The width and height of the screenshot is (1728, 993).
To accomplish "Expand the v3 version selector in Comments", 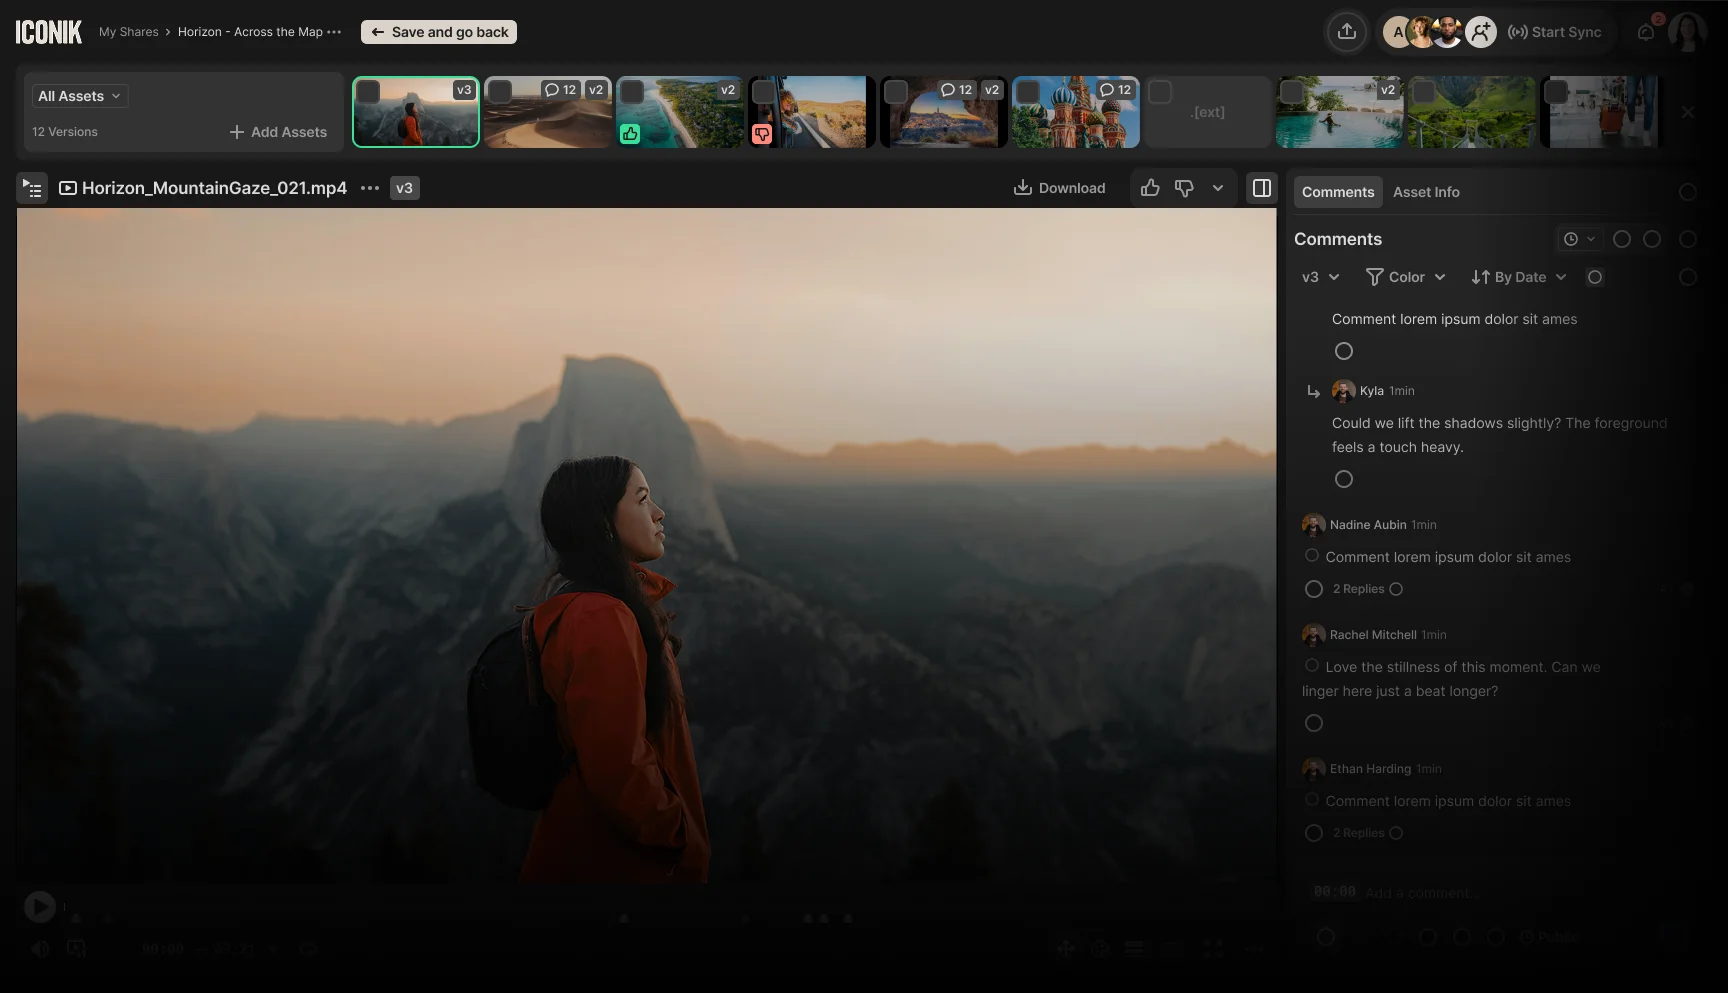I will tap(1320, 277).
